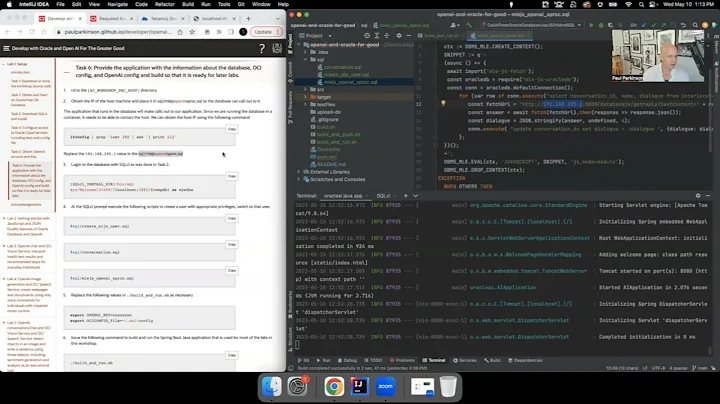This screenshot has height=404, width=720.
Task: Bookmark this page with the star icon
Action: (192, 32)
